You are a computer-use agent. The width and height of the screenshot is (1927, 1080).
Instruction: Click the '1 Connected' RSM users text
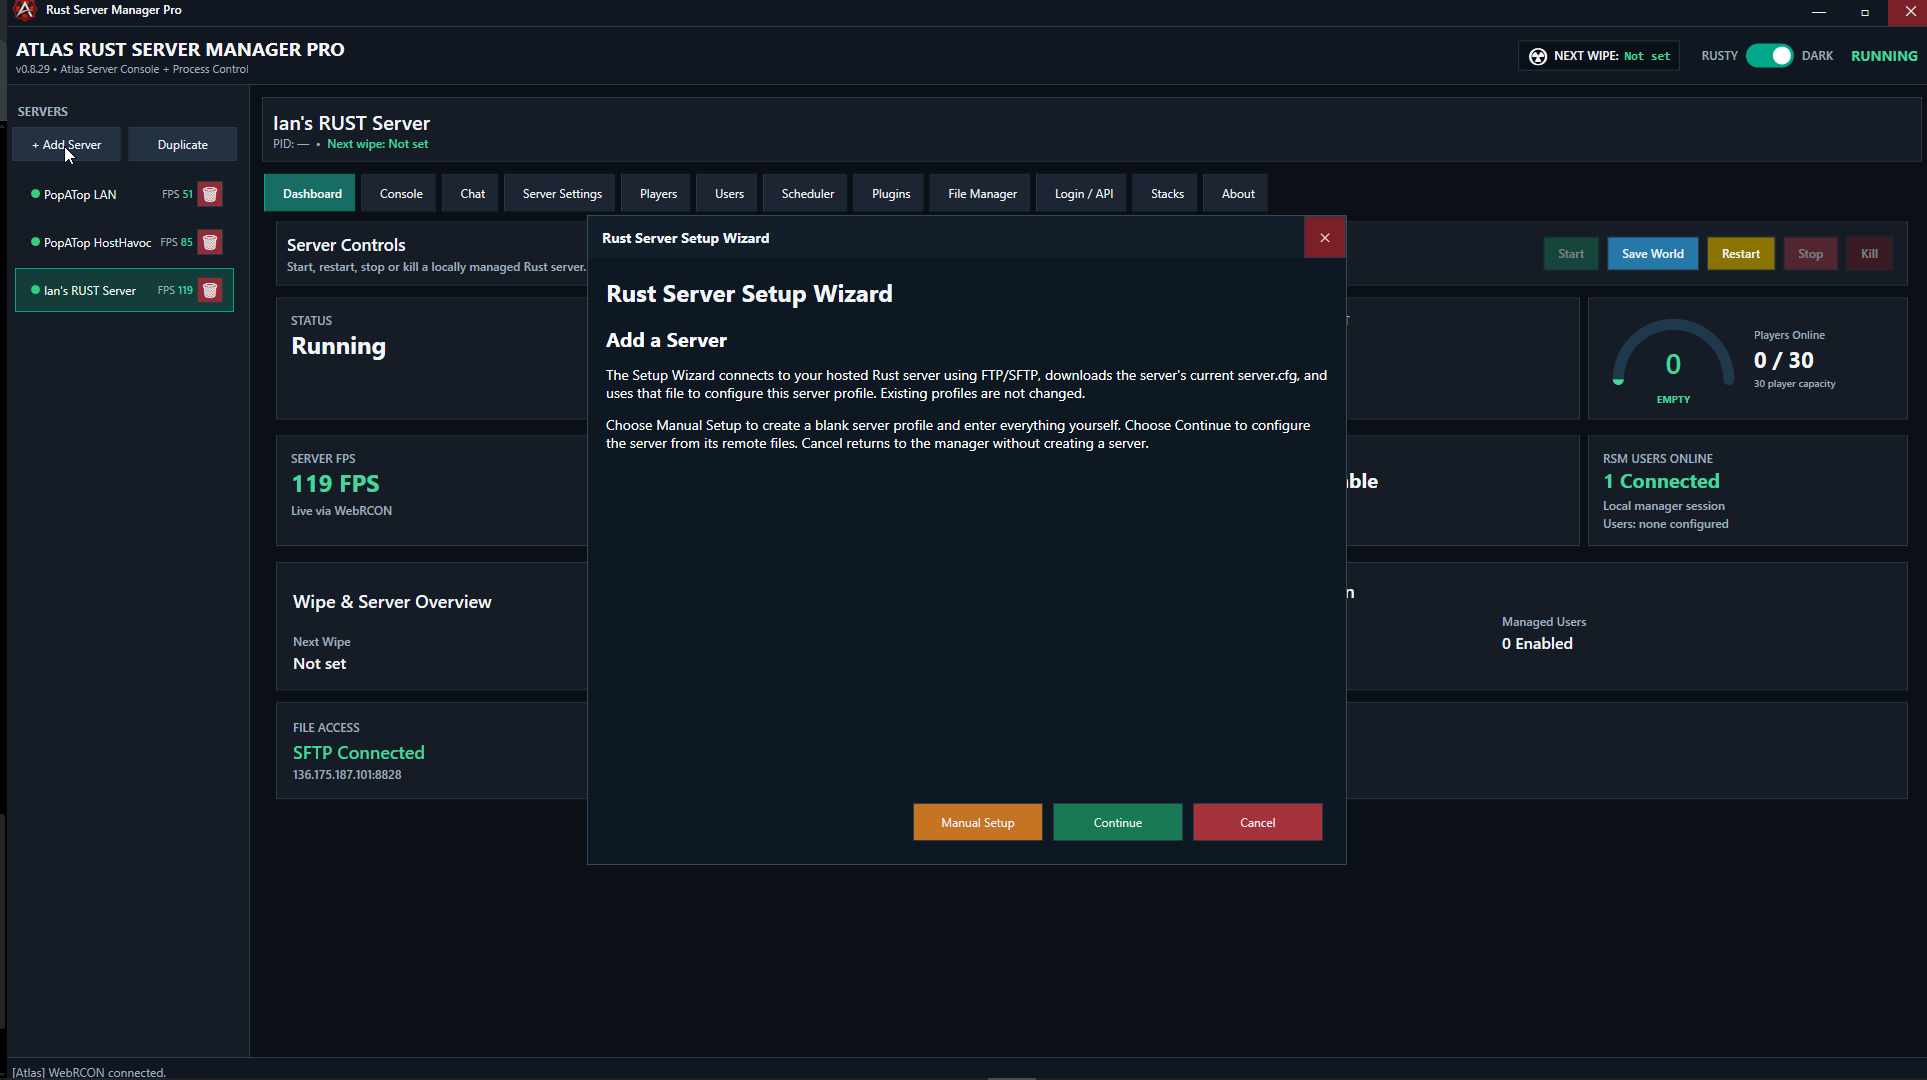(x=1661, y=481)
